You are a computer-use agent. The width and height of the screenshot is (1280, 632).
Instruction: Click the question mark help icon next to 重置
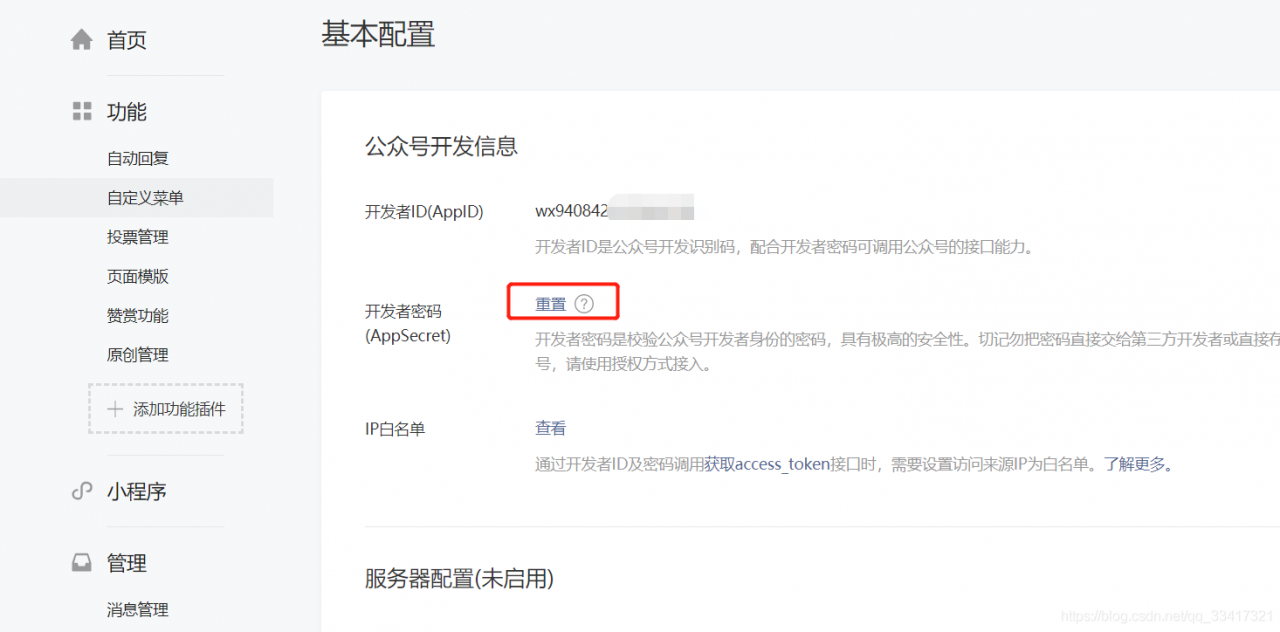[x=584, y=304]
